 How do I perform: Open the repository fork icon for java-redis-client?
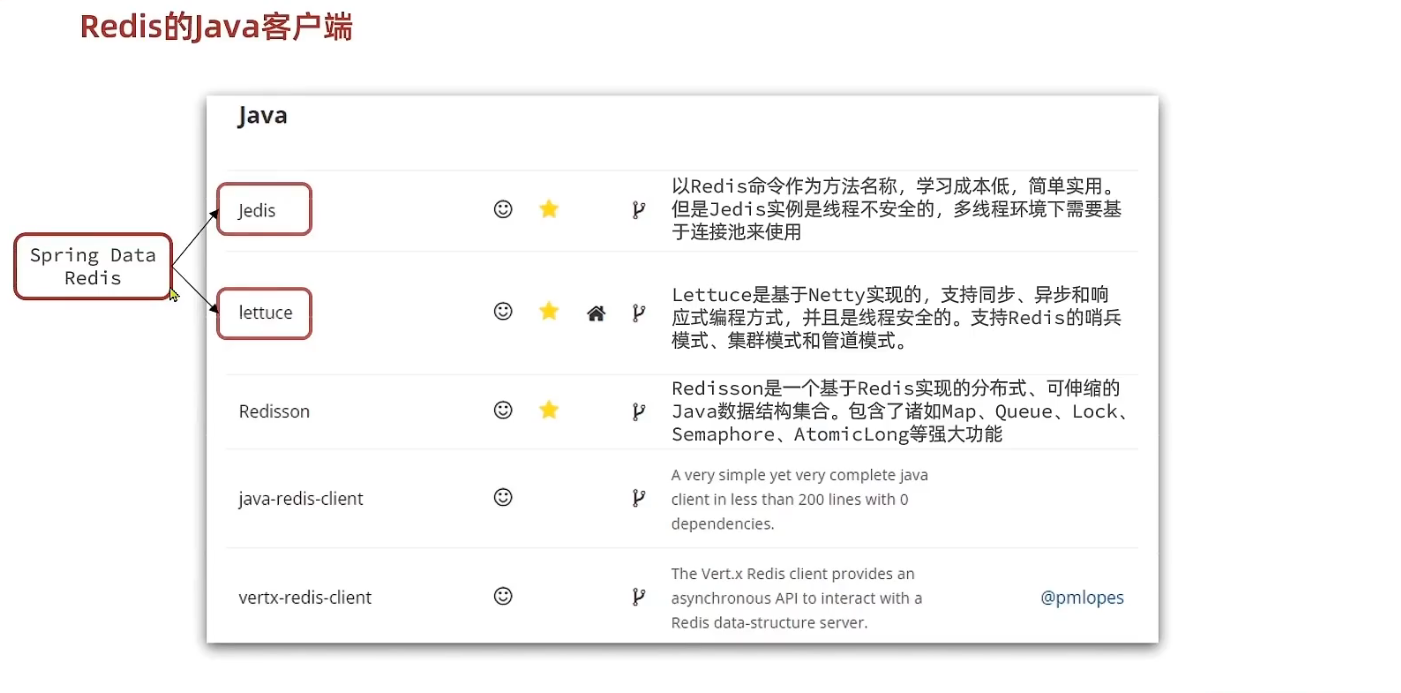(x=638, y=498)
